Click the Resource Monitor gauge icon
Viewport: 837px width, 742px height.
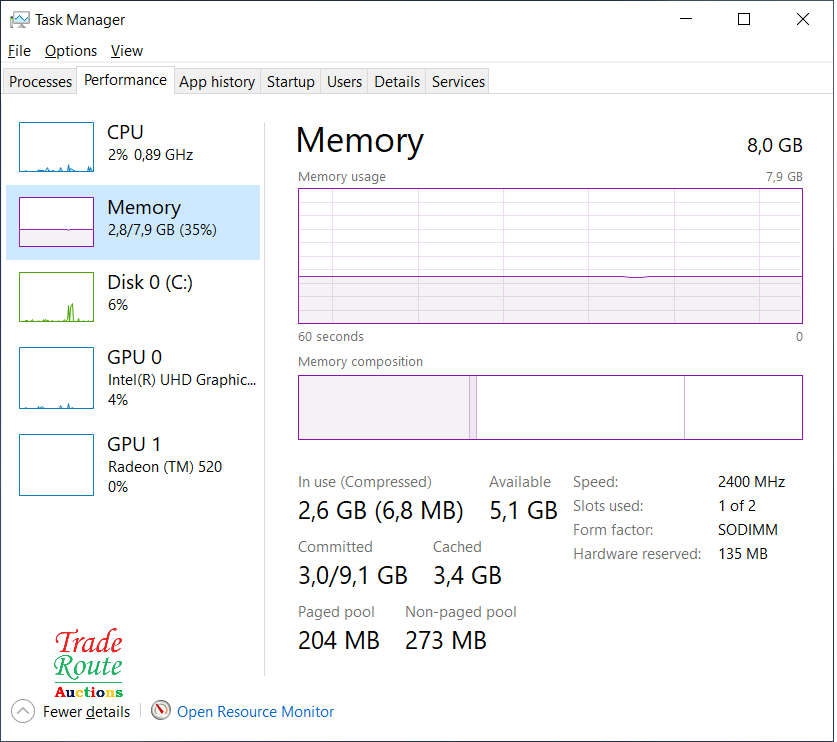161,711
